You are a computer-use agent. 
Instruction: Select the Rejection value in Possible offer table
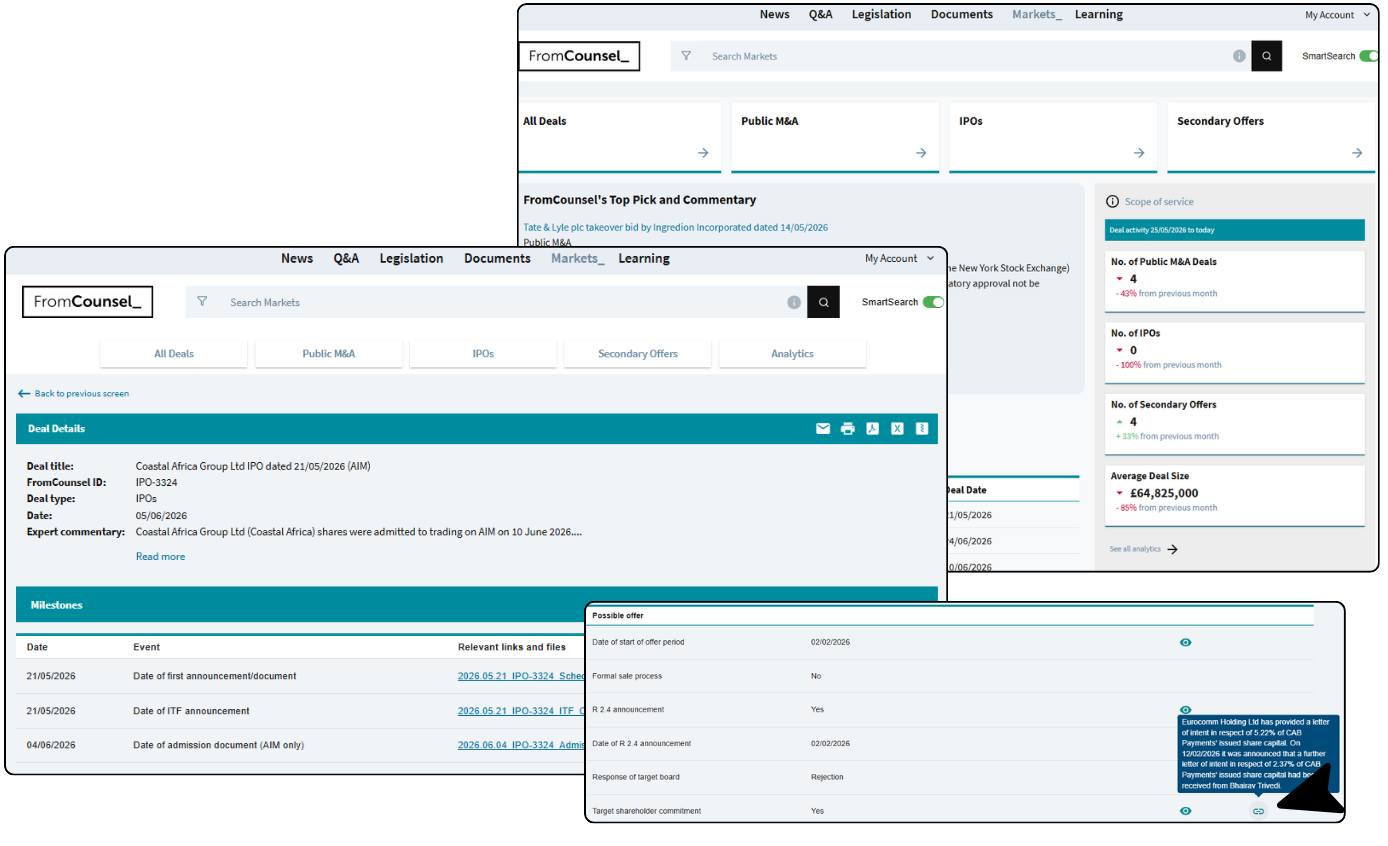click(827, 777)
